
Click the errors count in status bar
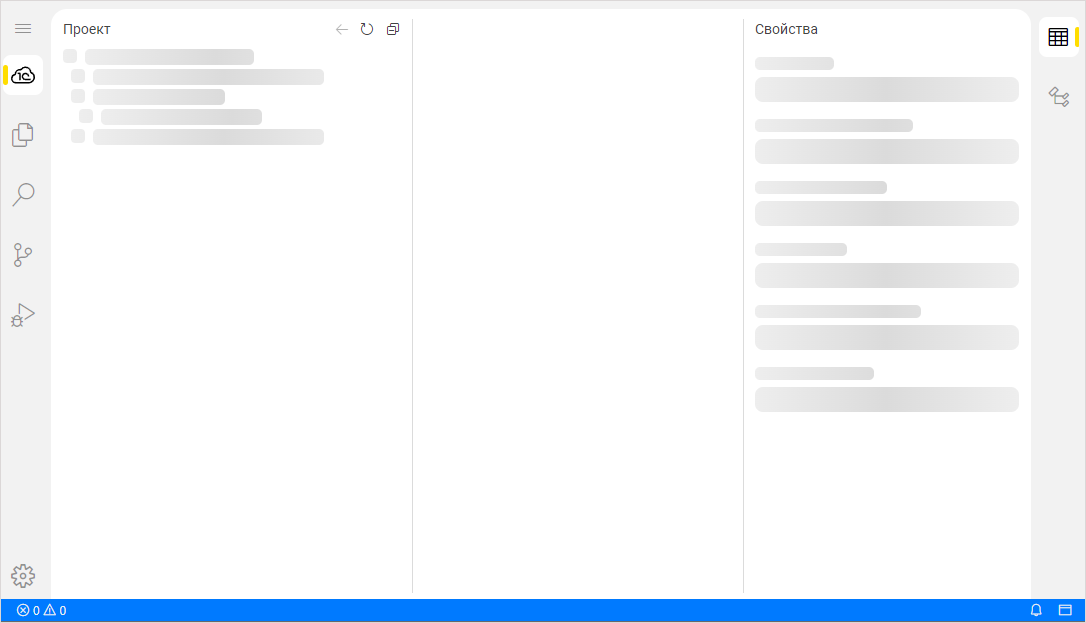tap(28, 610)
